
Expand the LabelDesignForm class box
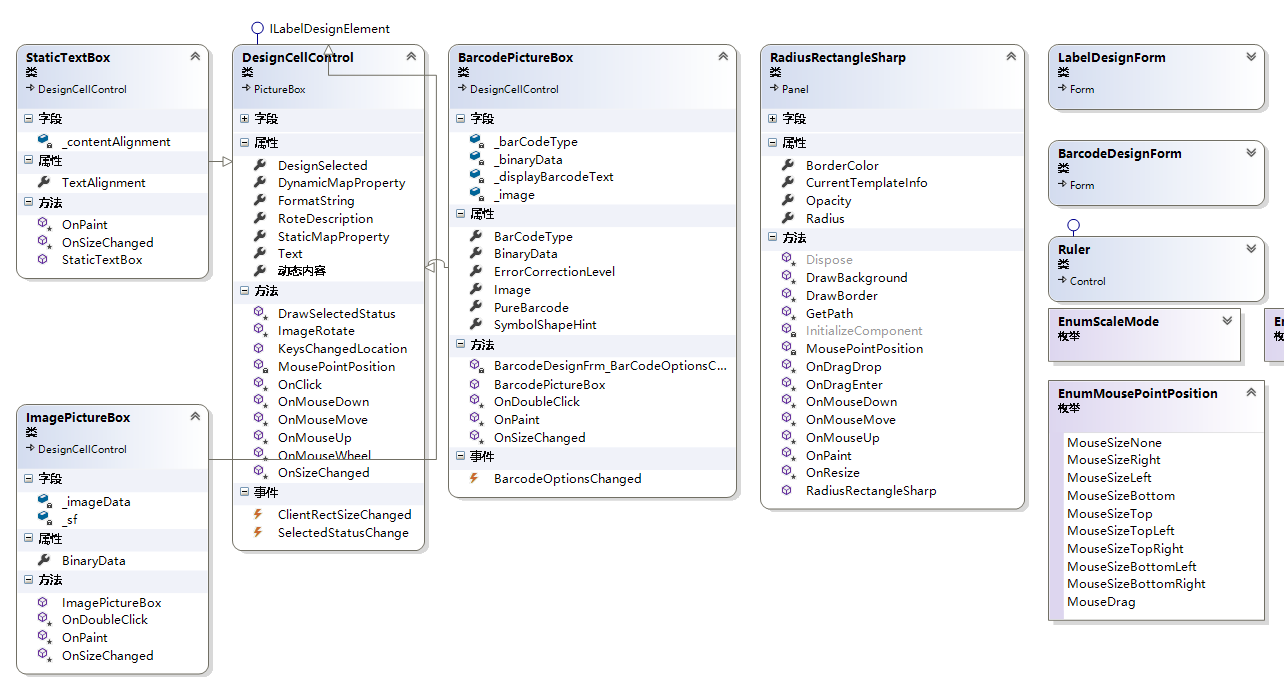click(1251, 57)
